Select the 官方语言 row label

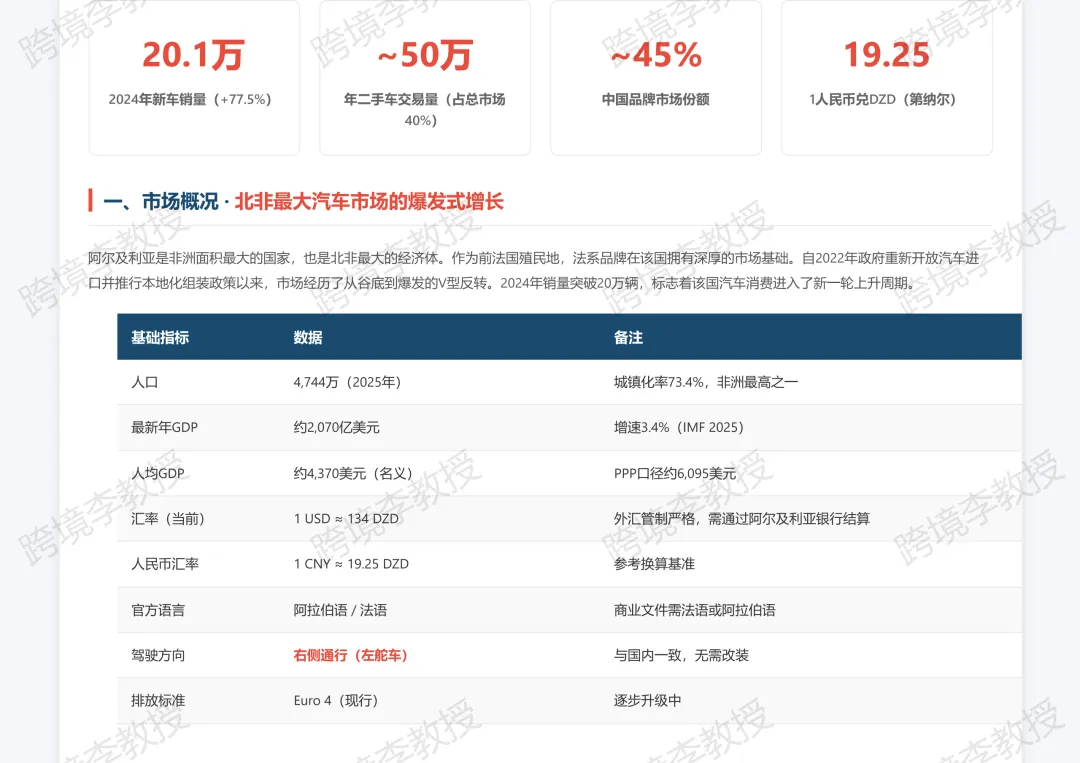pos(158,610)
